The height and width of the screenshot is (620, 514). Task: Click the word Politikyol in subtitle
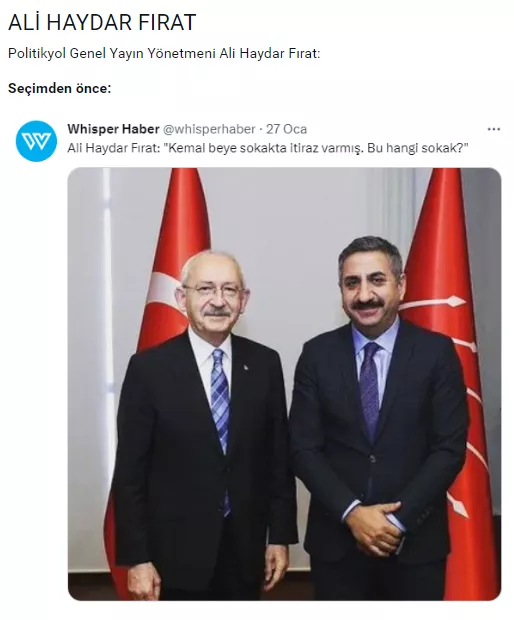[x=37, y=53]
